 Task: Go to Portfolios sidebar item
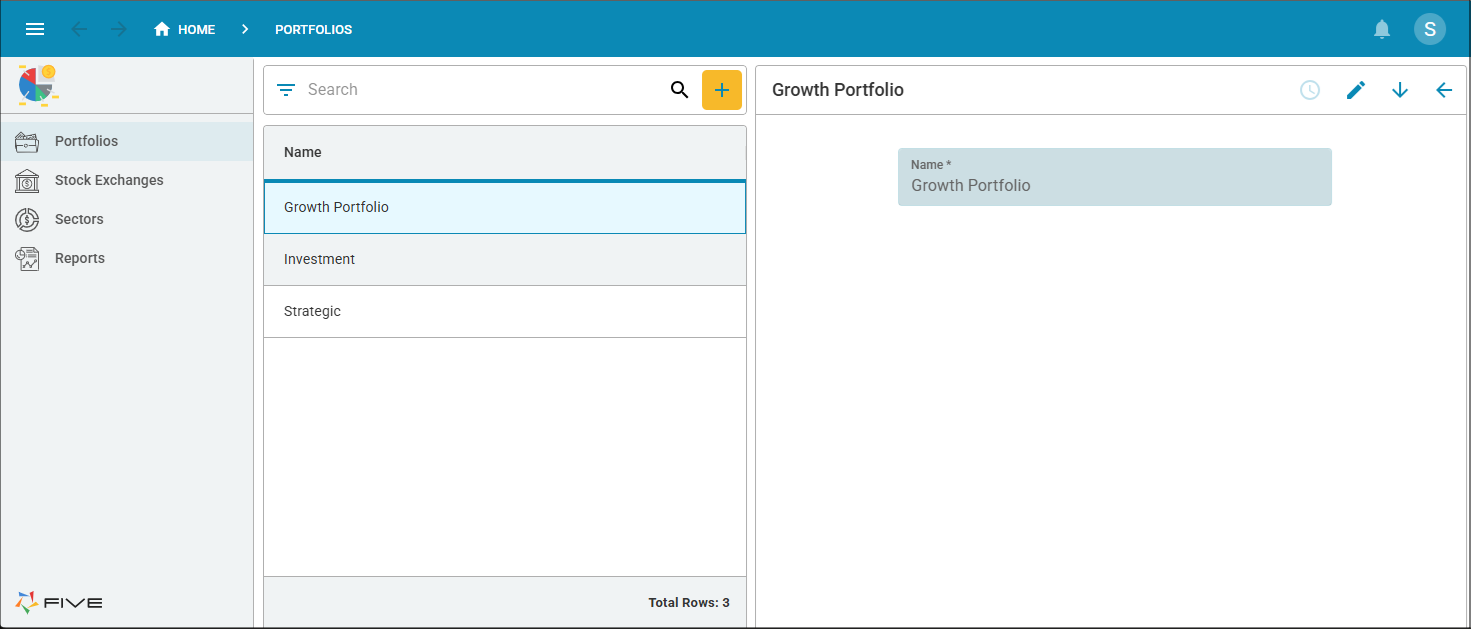(x=86, y=141)
